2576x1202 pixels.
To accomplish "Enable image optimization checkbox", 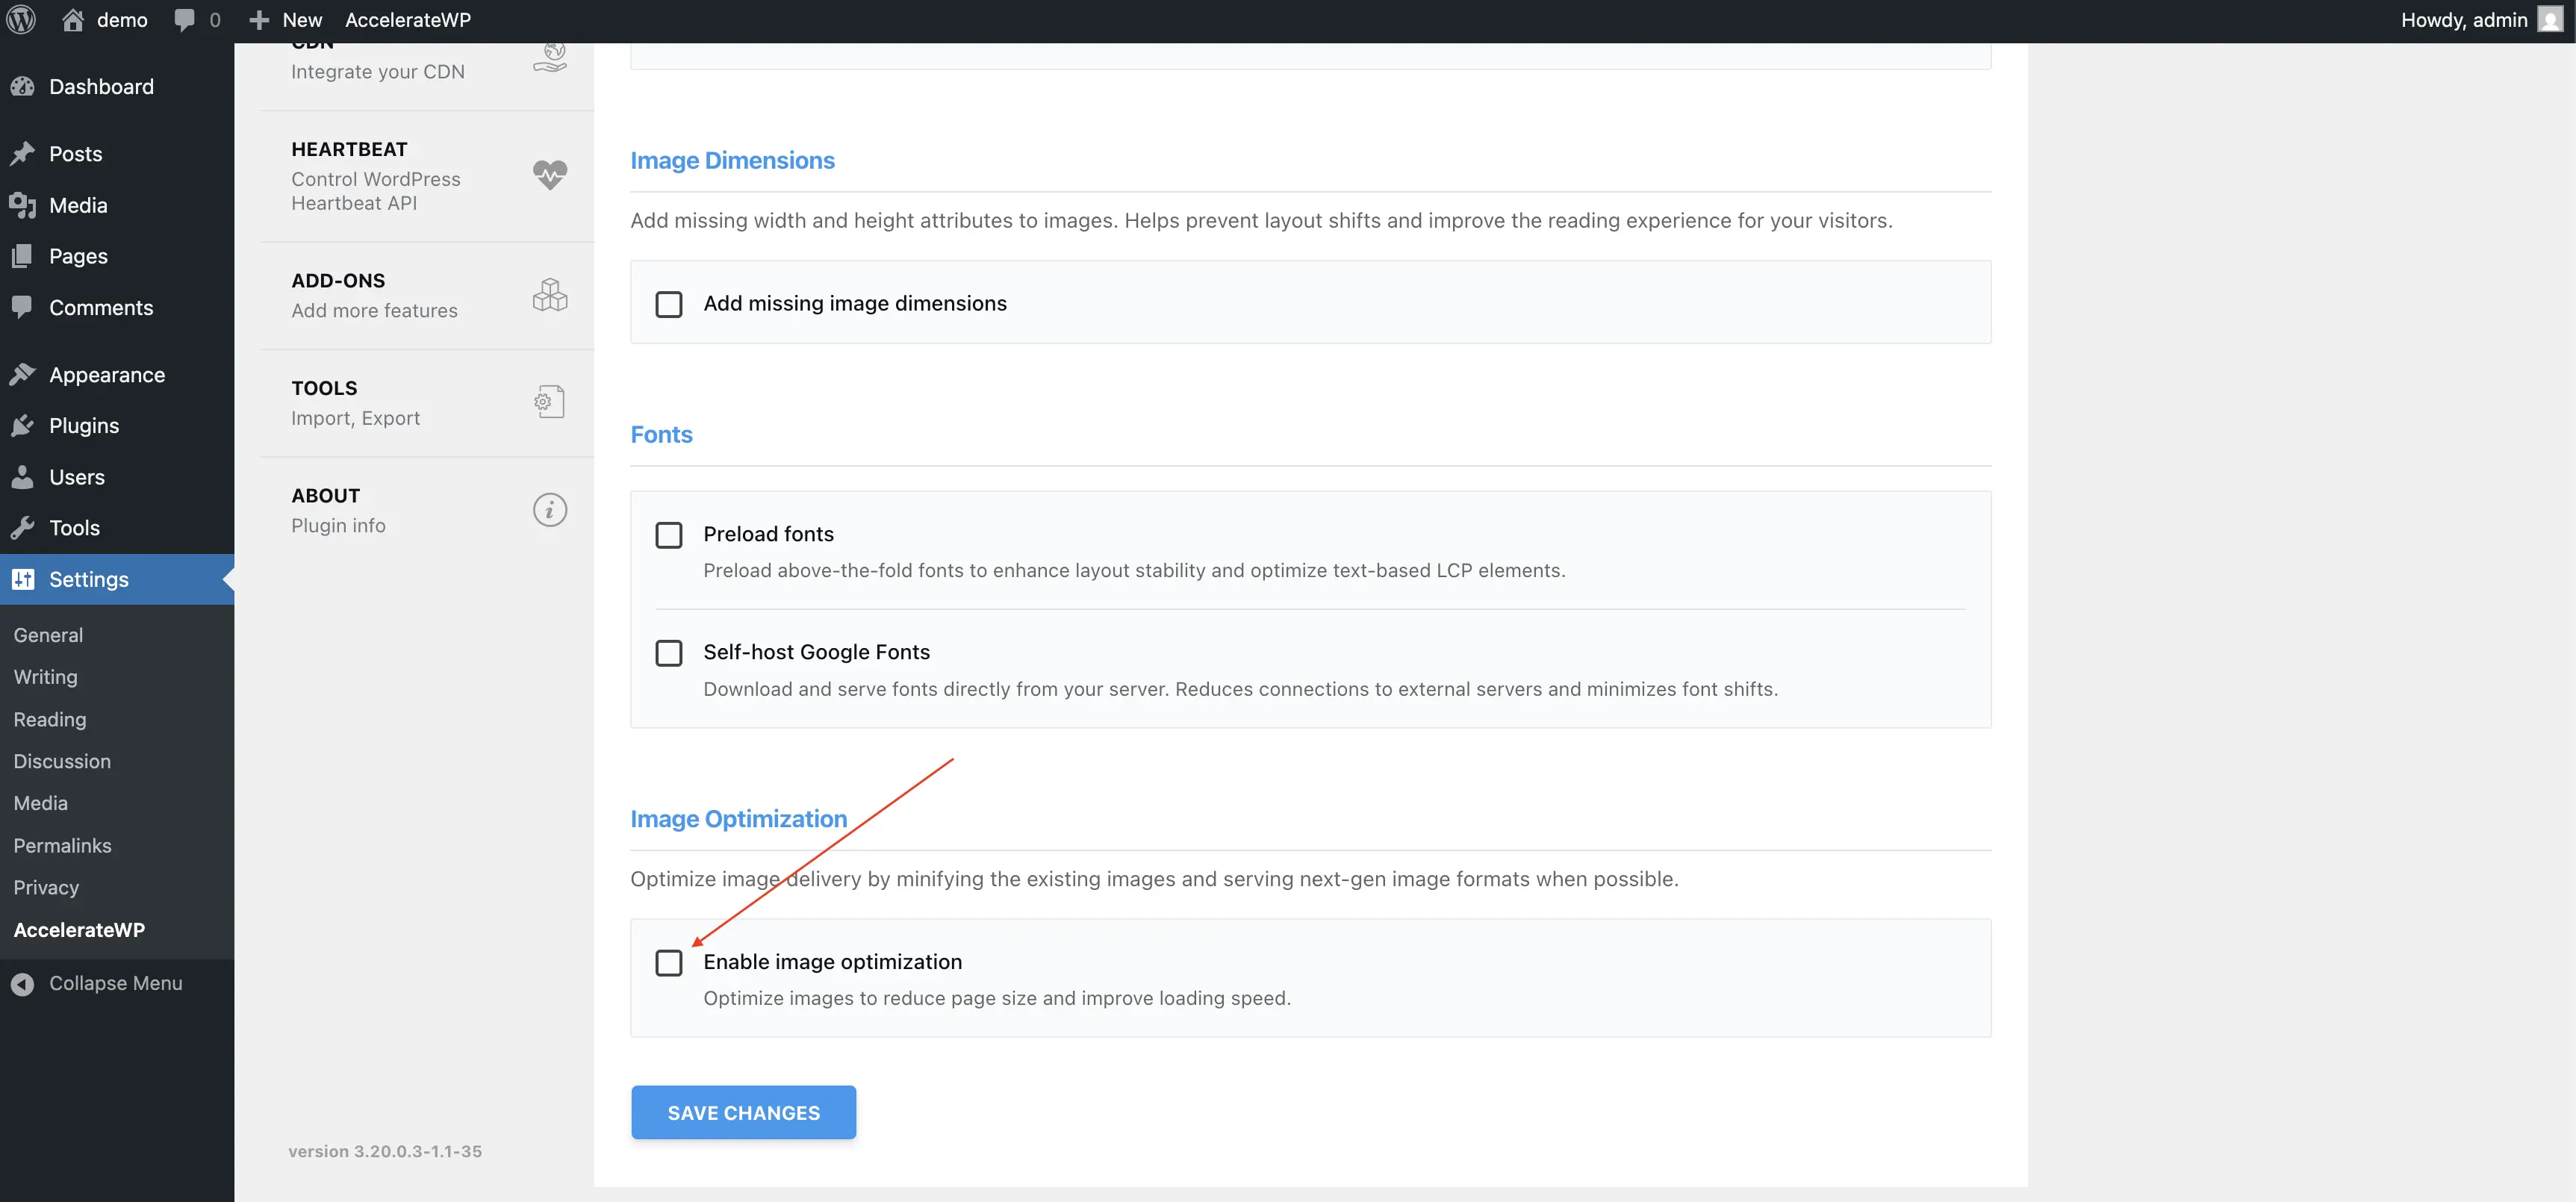I will coord(669,963).
